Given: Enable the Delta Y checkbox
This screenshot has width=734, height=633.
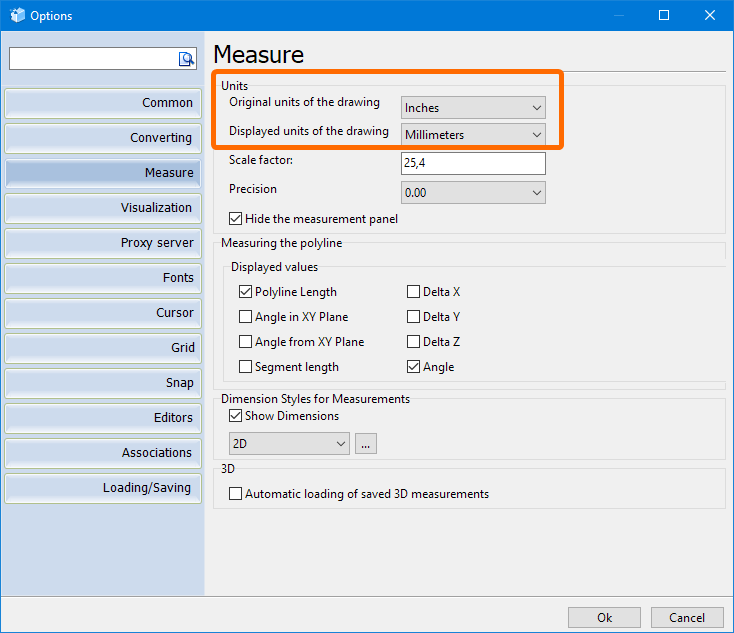Looking at the screenshot, I should tap(413, 317).
